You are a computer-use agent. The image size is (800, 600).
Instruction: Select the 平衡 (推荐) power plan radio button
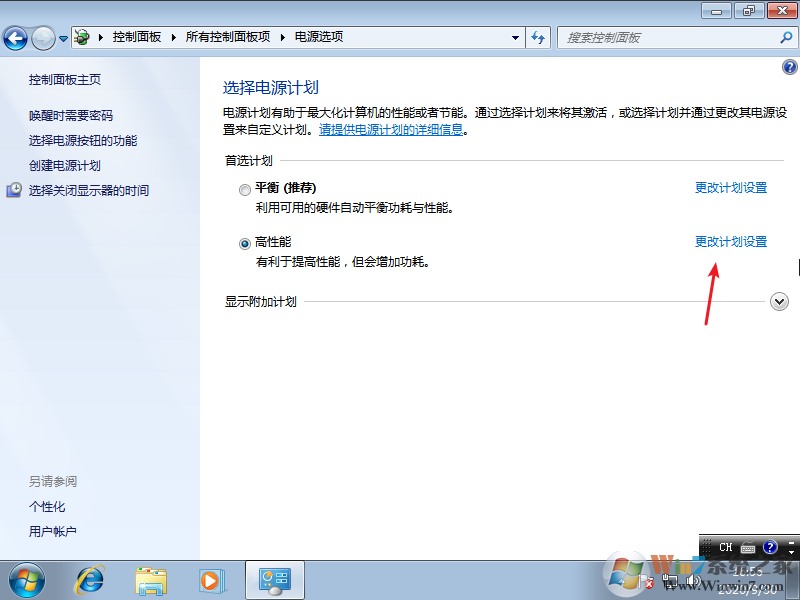pos(244,189)
